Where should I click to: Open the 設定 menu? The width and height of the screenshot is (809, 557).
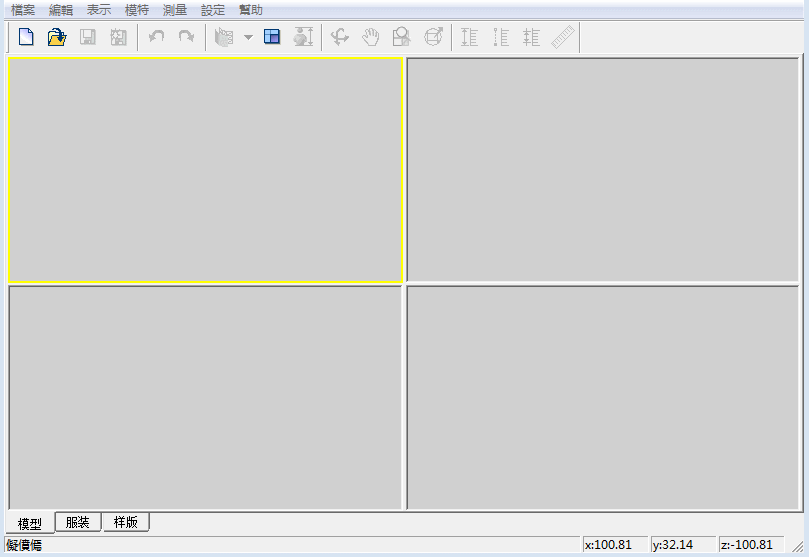pyautogui.click(x=213, y=10)
